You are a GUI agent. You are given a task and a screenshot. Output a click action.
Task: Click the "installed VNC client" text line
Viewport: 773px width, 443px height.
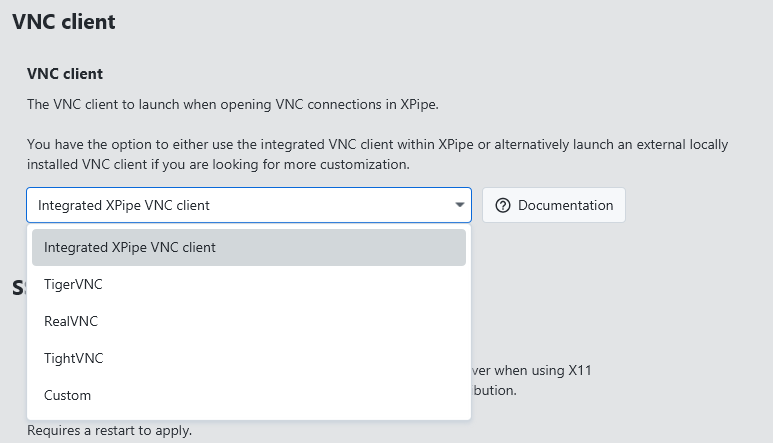(218, 163)
